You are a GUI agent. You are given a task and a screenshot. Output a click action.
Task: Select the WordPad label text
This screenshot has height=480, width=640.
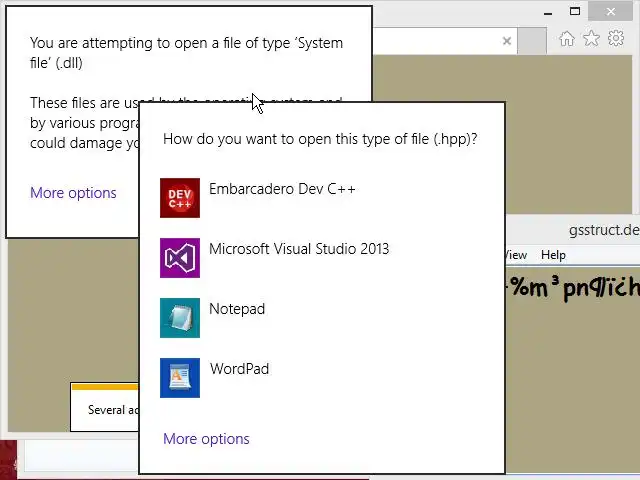click(240, 369)
